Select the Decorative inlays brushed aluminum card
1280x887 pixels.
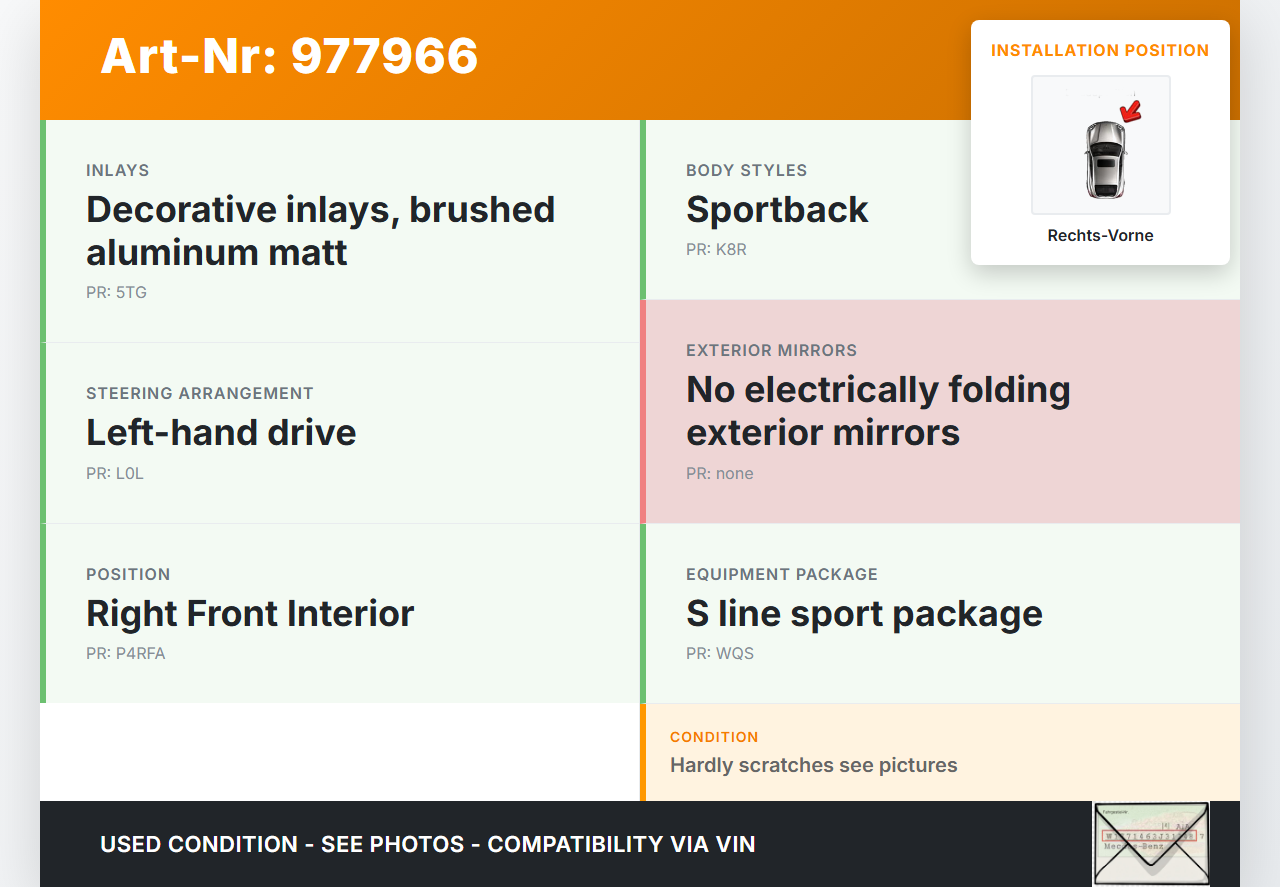[x=340, y=231]
